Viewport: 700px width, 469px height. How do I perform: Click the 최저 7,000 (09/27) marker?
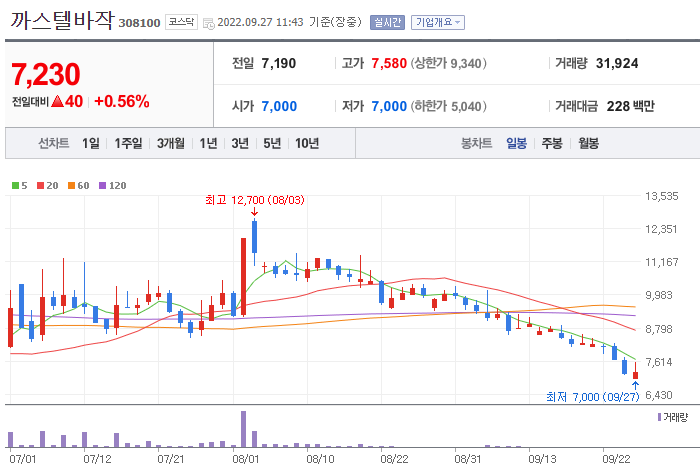(x=592, y=397)
